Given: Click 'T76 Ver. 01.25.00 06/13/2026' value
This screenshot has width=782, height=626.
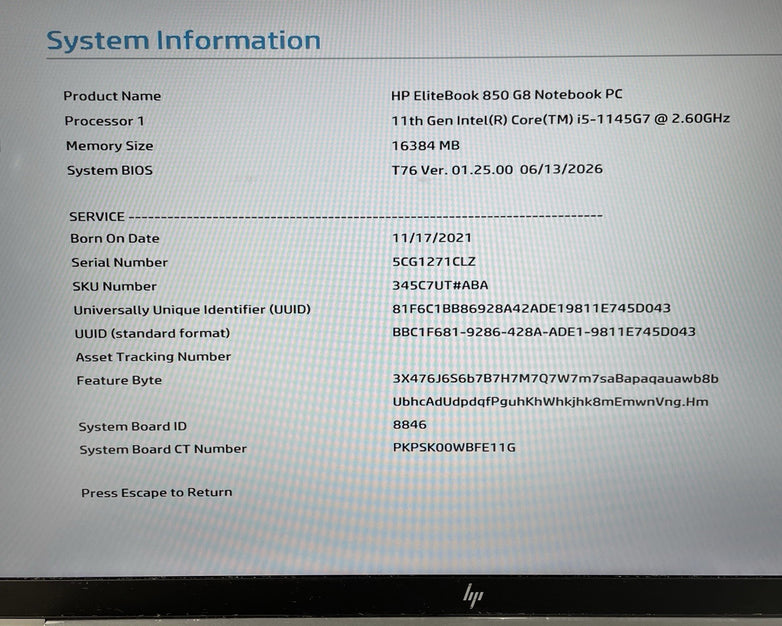Looking at the screenshot, I should coord(497,170).
